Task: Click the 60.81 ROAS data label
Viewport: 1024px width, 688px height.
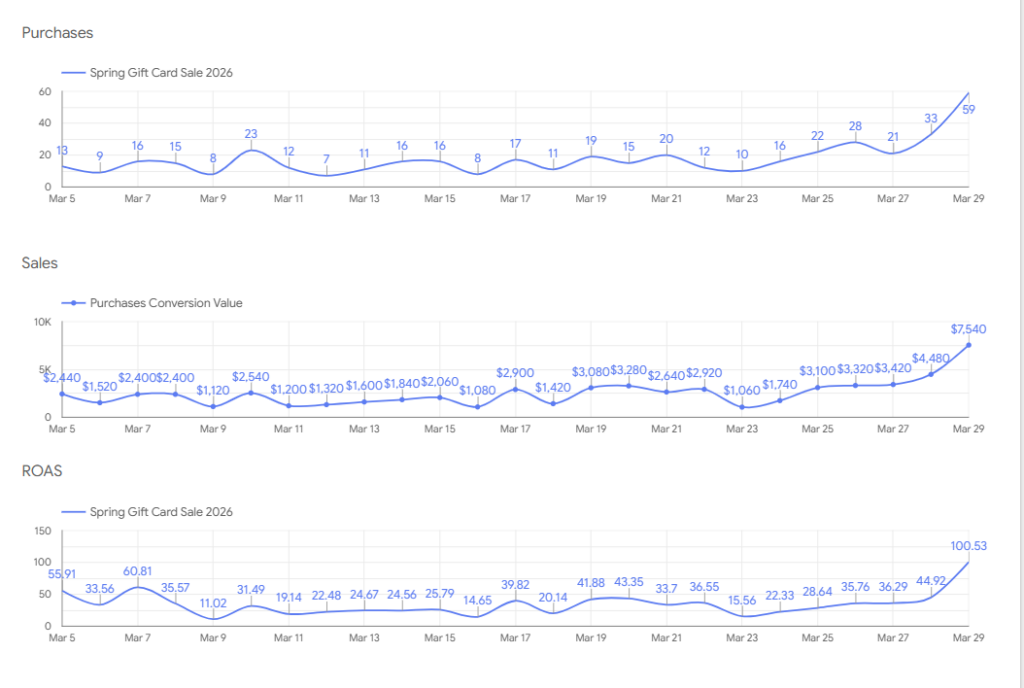Action: tap(137, 571)
